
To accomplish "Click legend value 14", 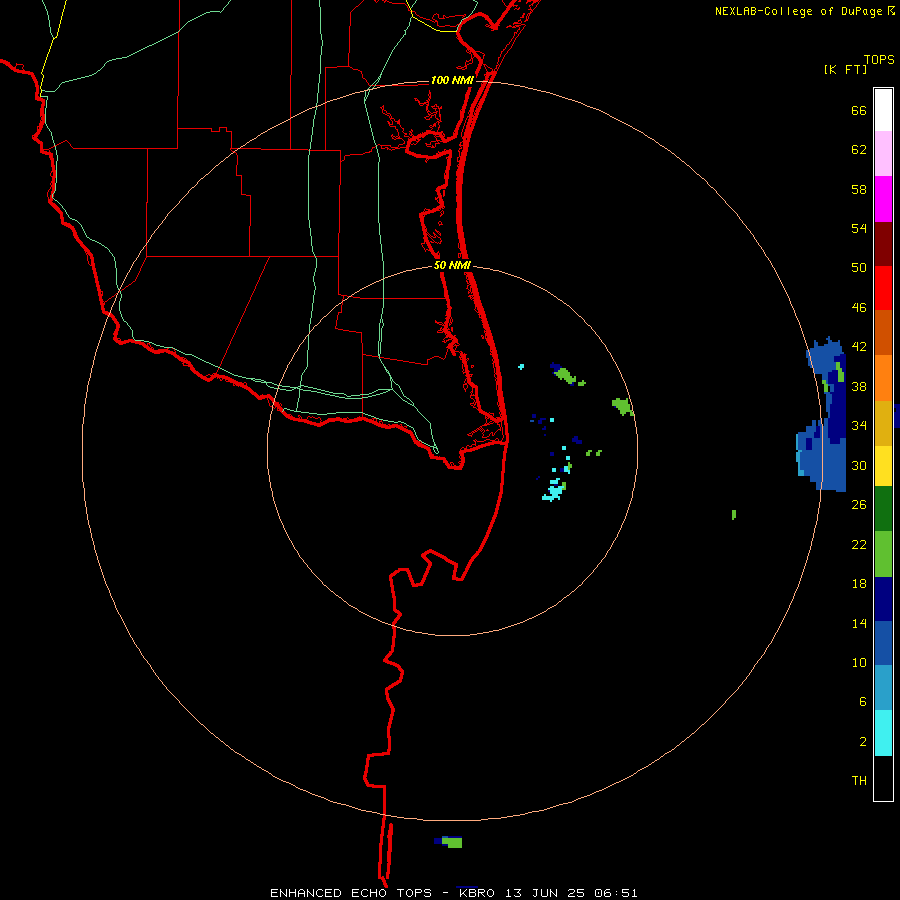I will [859, 623].
